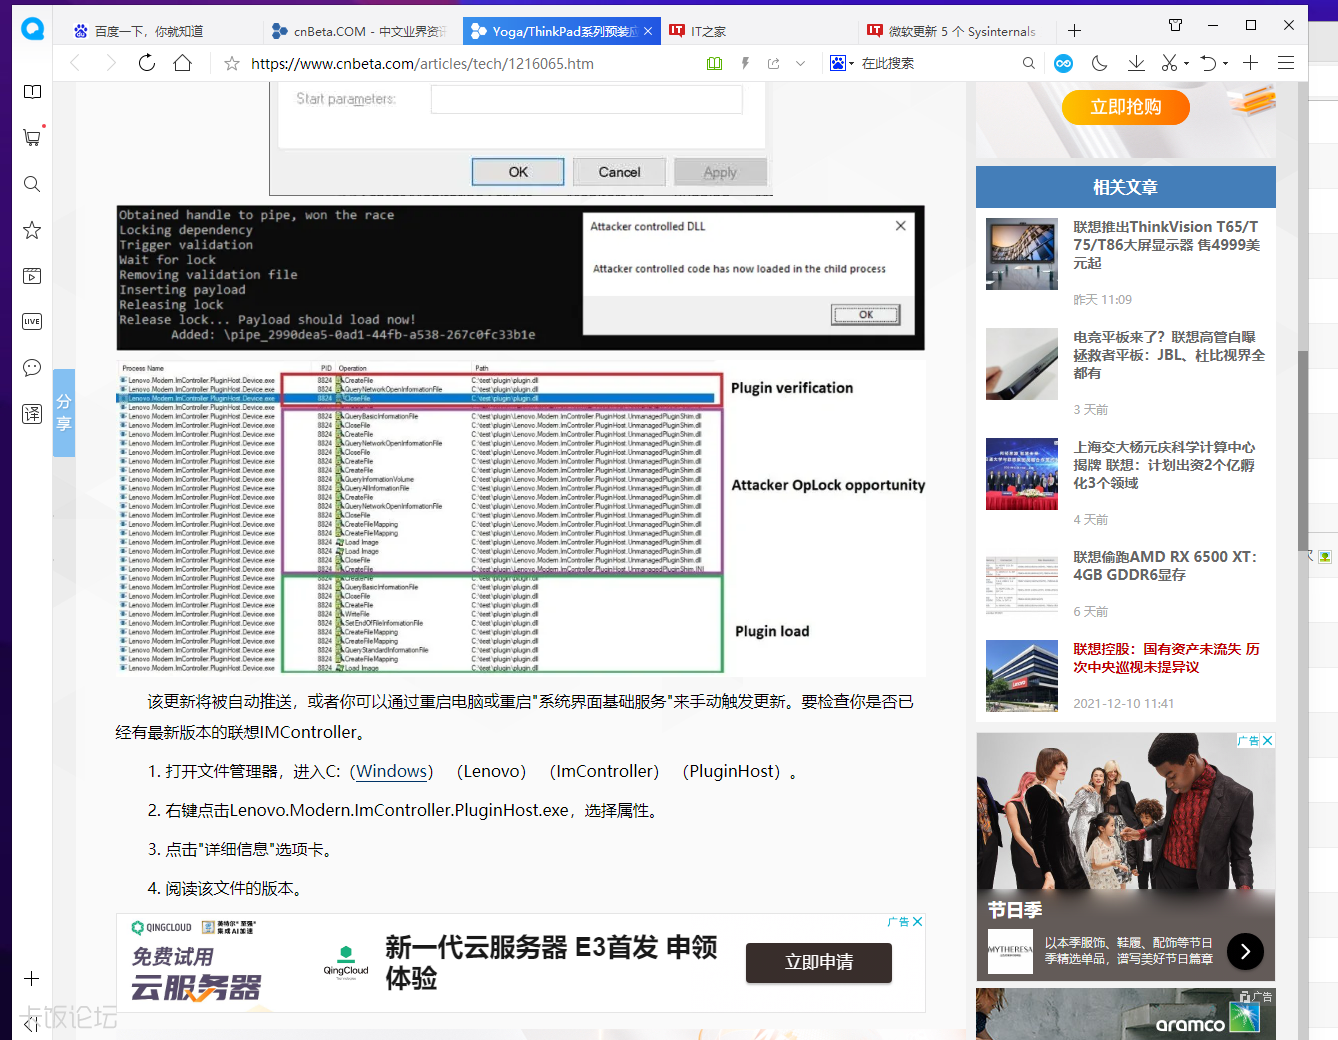This screenshot has height=1040, width=1338.
Task: Open the hamburger main menu
Action: tap(1286, 63)
